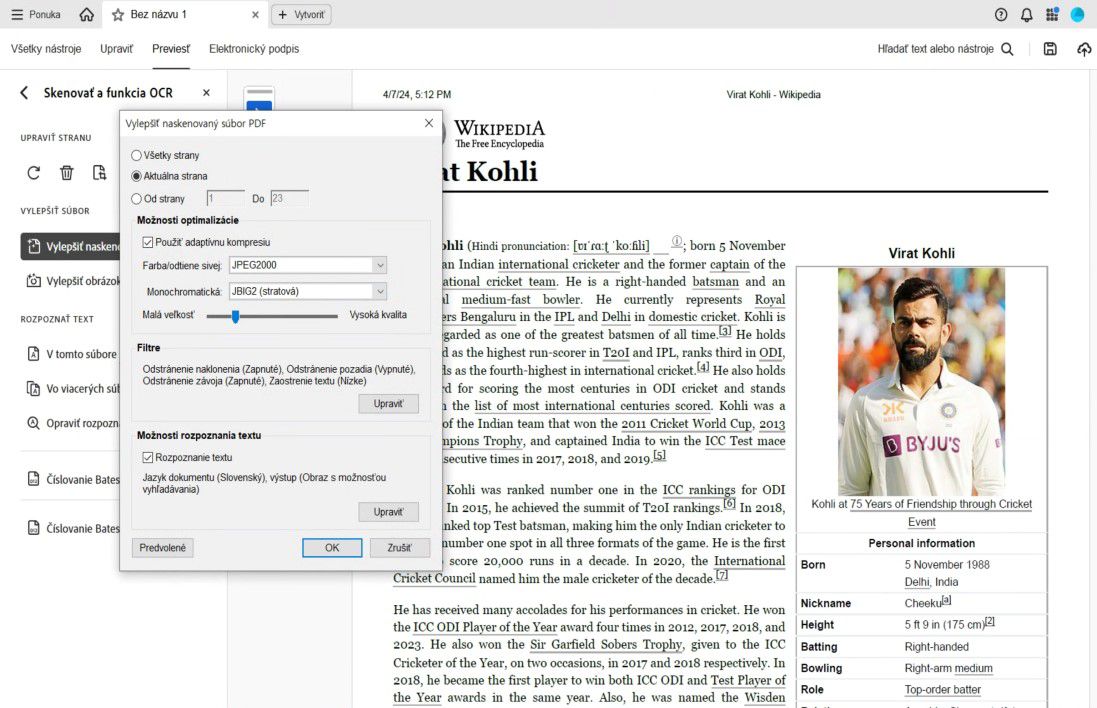
Task: Switch to the Previesť tab
Action: coord(172,47)
